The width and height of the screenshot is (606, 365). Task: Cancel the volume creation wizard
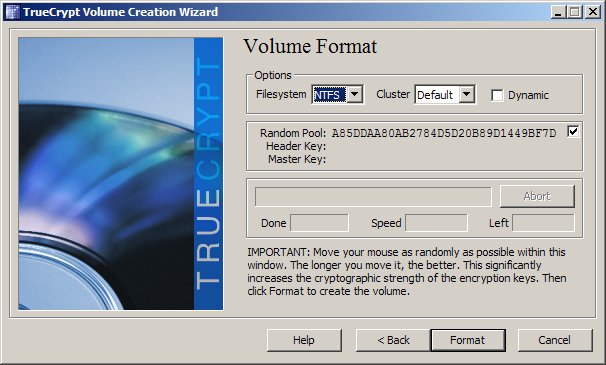pyautogui.click(x=555, y=340)
